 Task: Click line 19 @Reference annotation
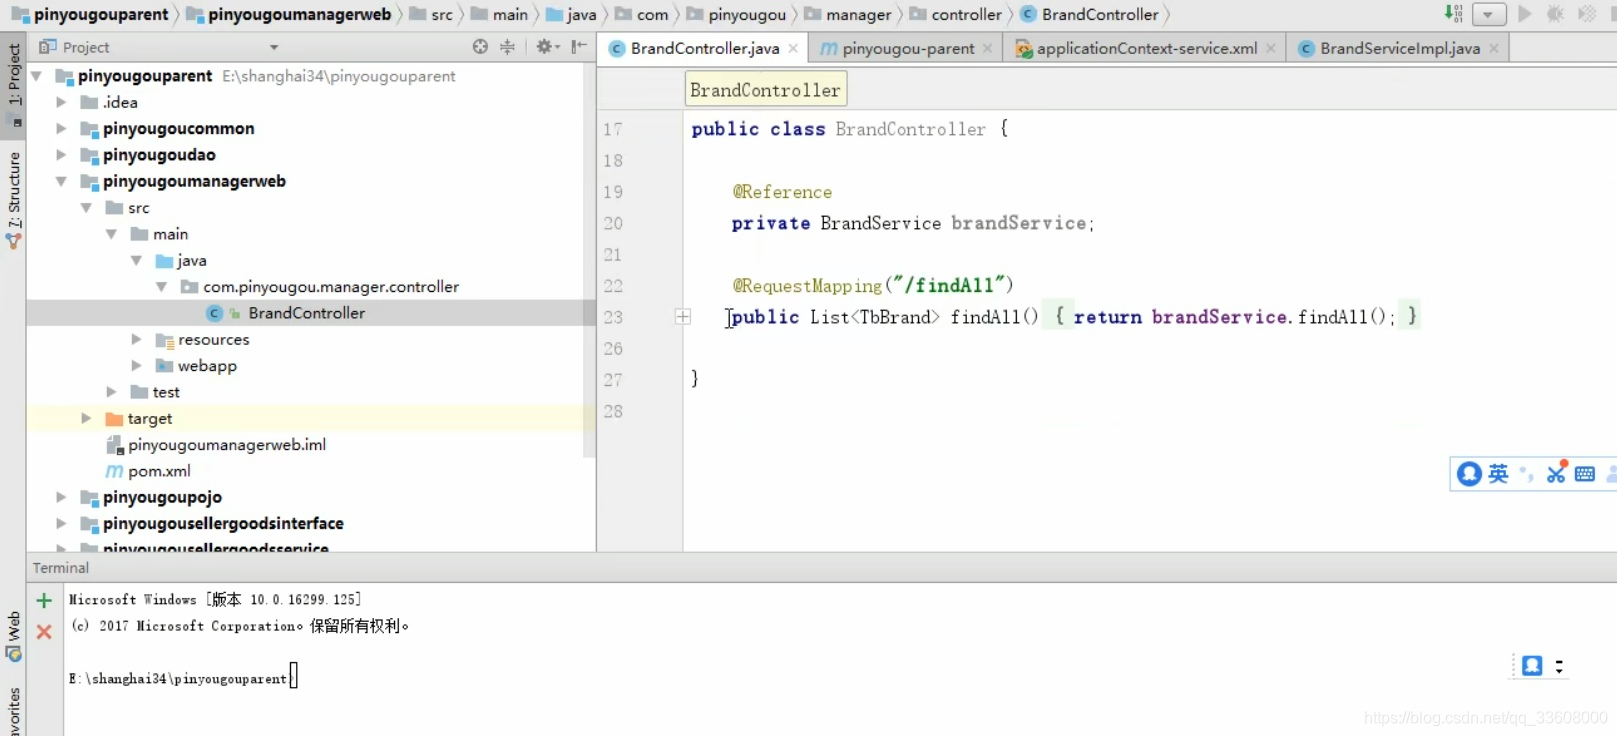pos(782,192)
